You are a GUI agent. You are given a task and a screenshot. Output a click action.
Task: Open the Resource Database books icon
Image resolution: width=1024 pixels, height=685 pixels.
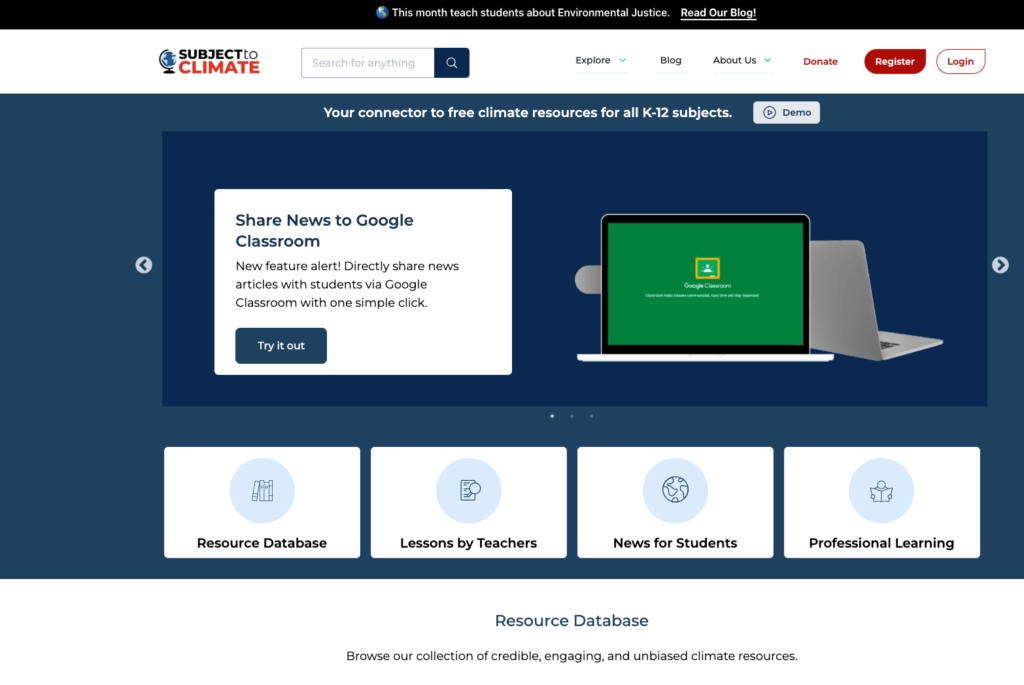[x=262, y=491]
